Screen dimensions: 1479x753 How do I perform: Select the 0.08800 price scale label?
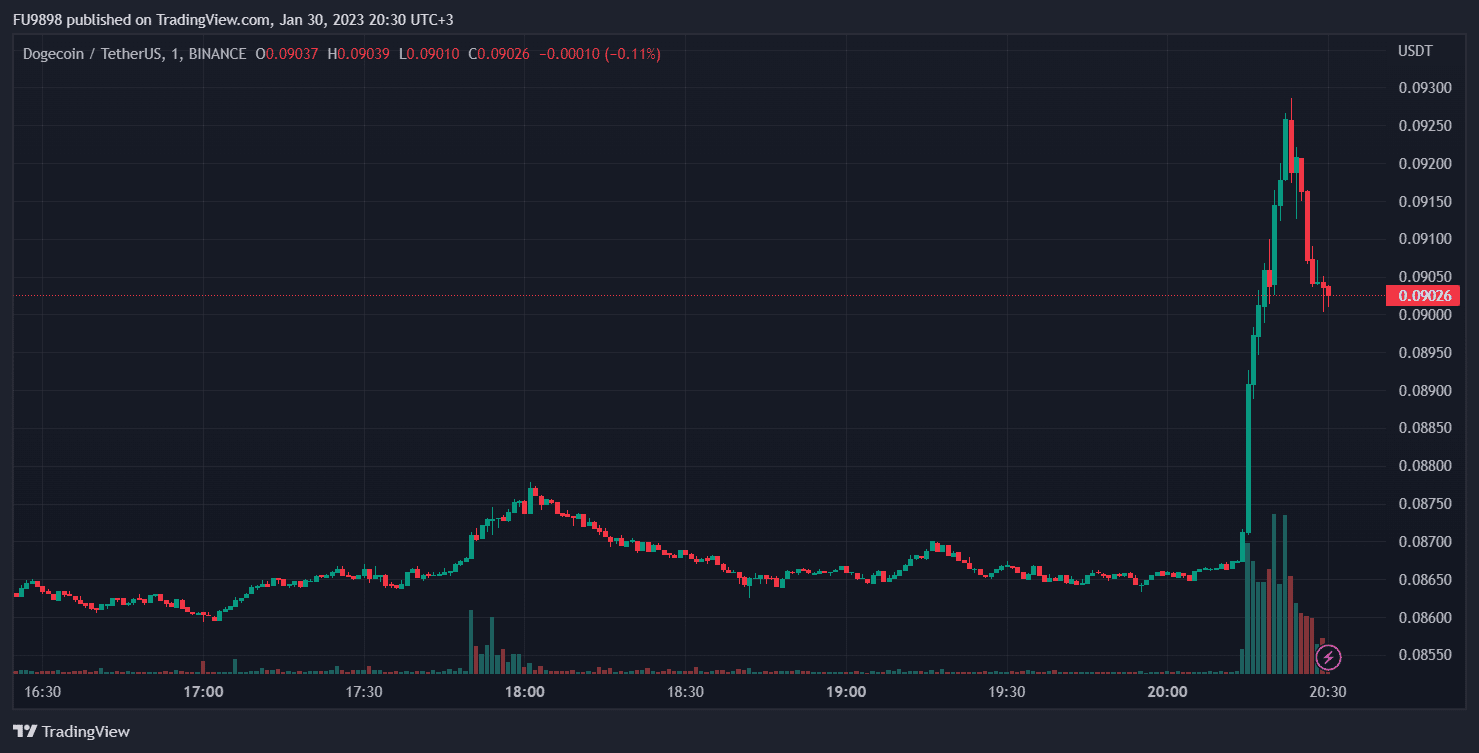(1424, 466)
